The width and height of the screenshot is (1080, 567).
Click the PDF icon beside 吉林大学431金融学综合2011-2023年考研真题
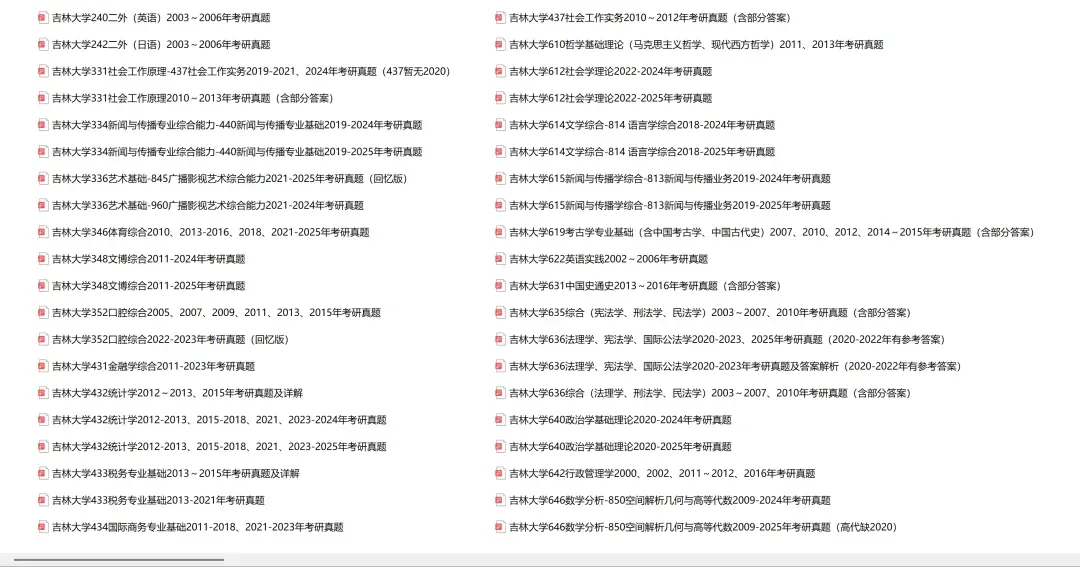tap(43, 367)
